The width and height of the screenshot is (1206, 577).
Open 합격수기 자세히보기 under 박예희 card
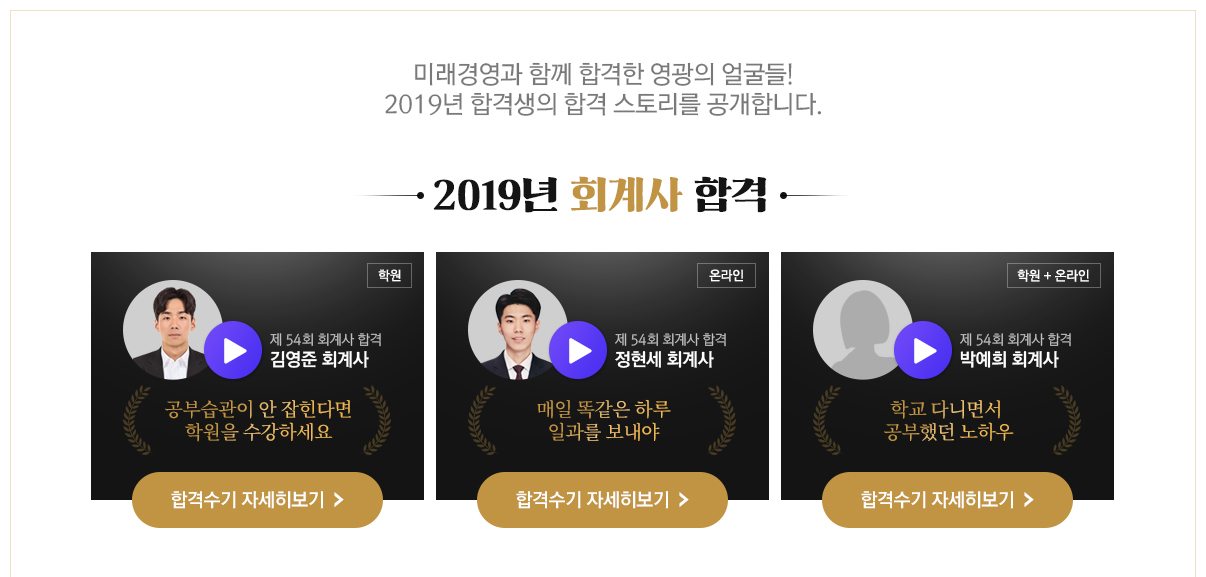point(947,499)
